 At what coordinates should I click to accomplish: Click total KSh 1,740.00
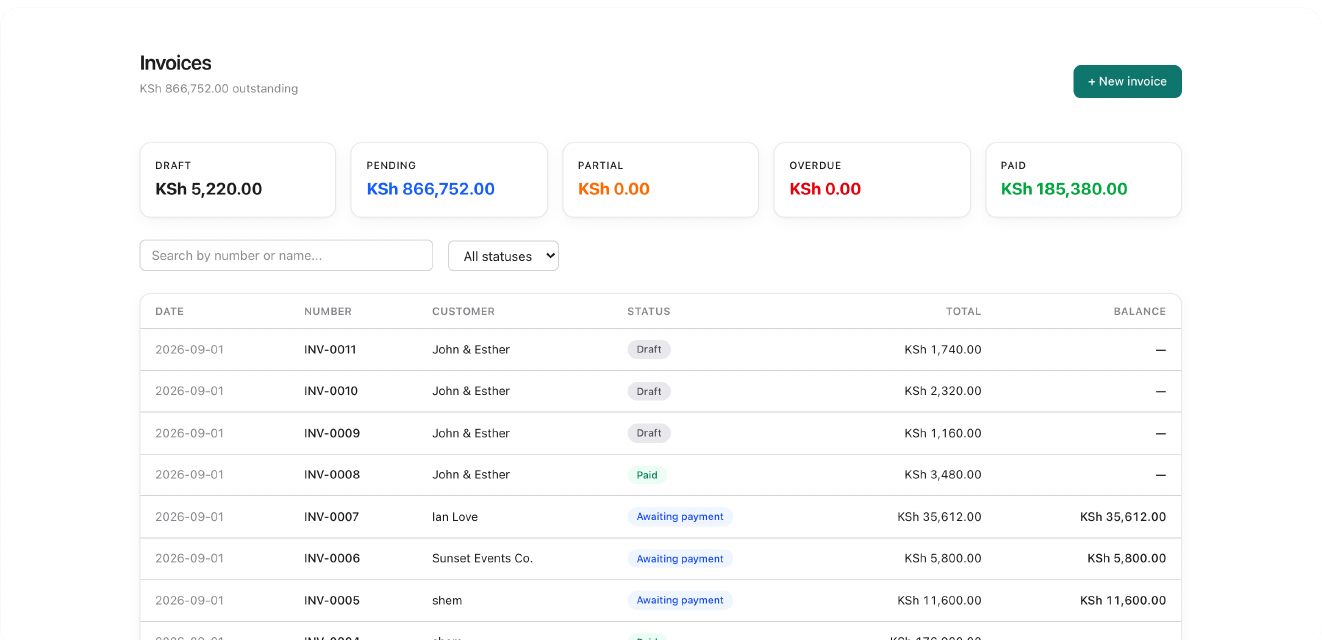point(943,350)
